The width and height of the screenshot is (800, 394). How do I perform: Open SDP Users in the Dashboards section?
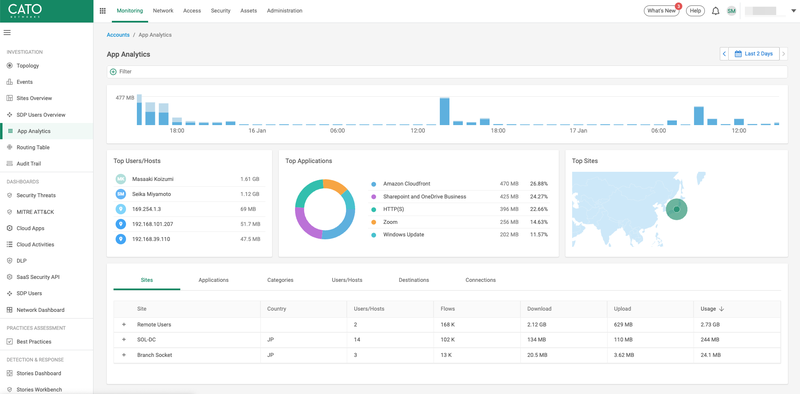coord(29,293)
